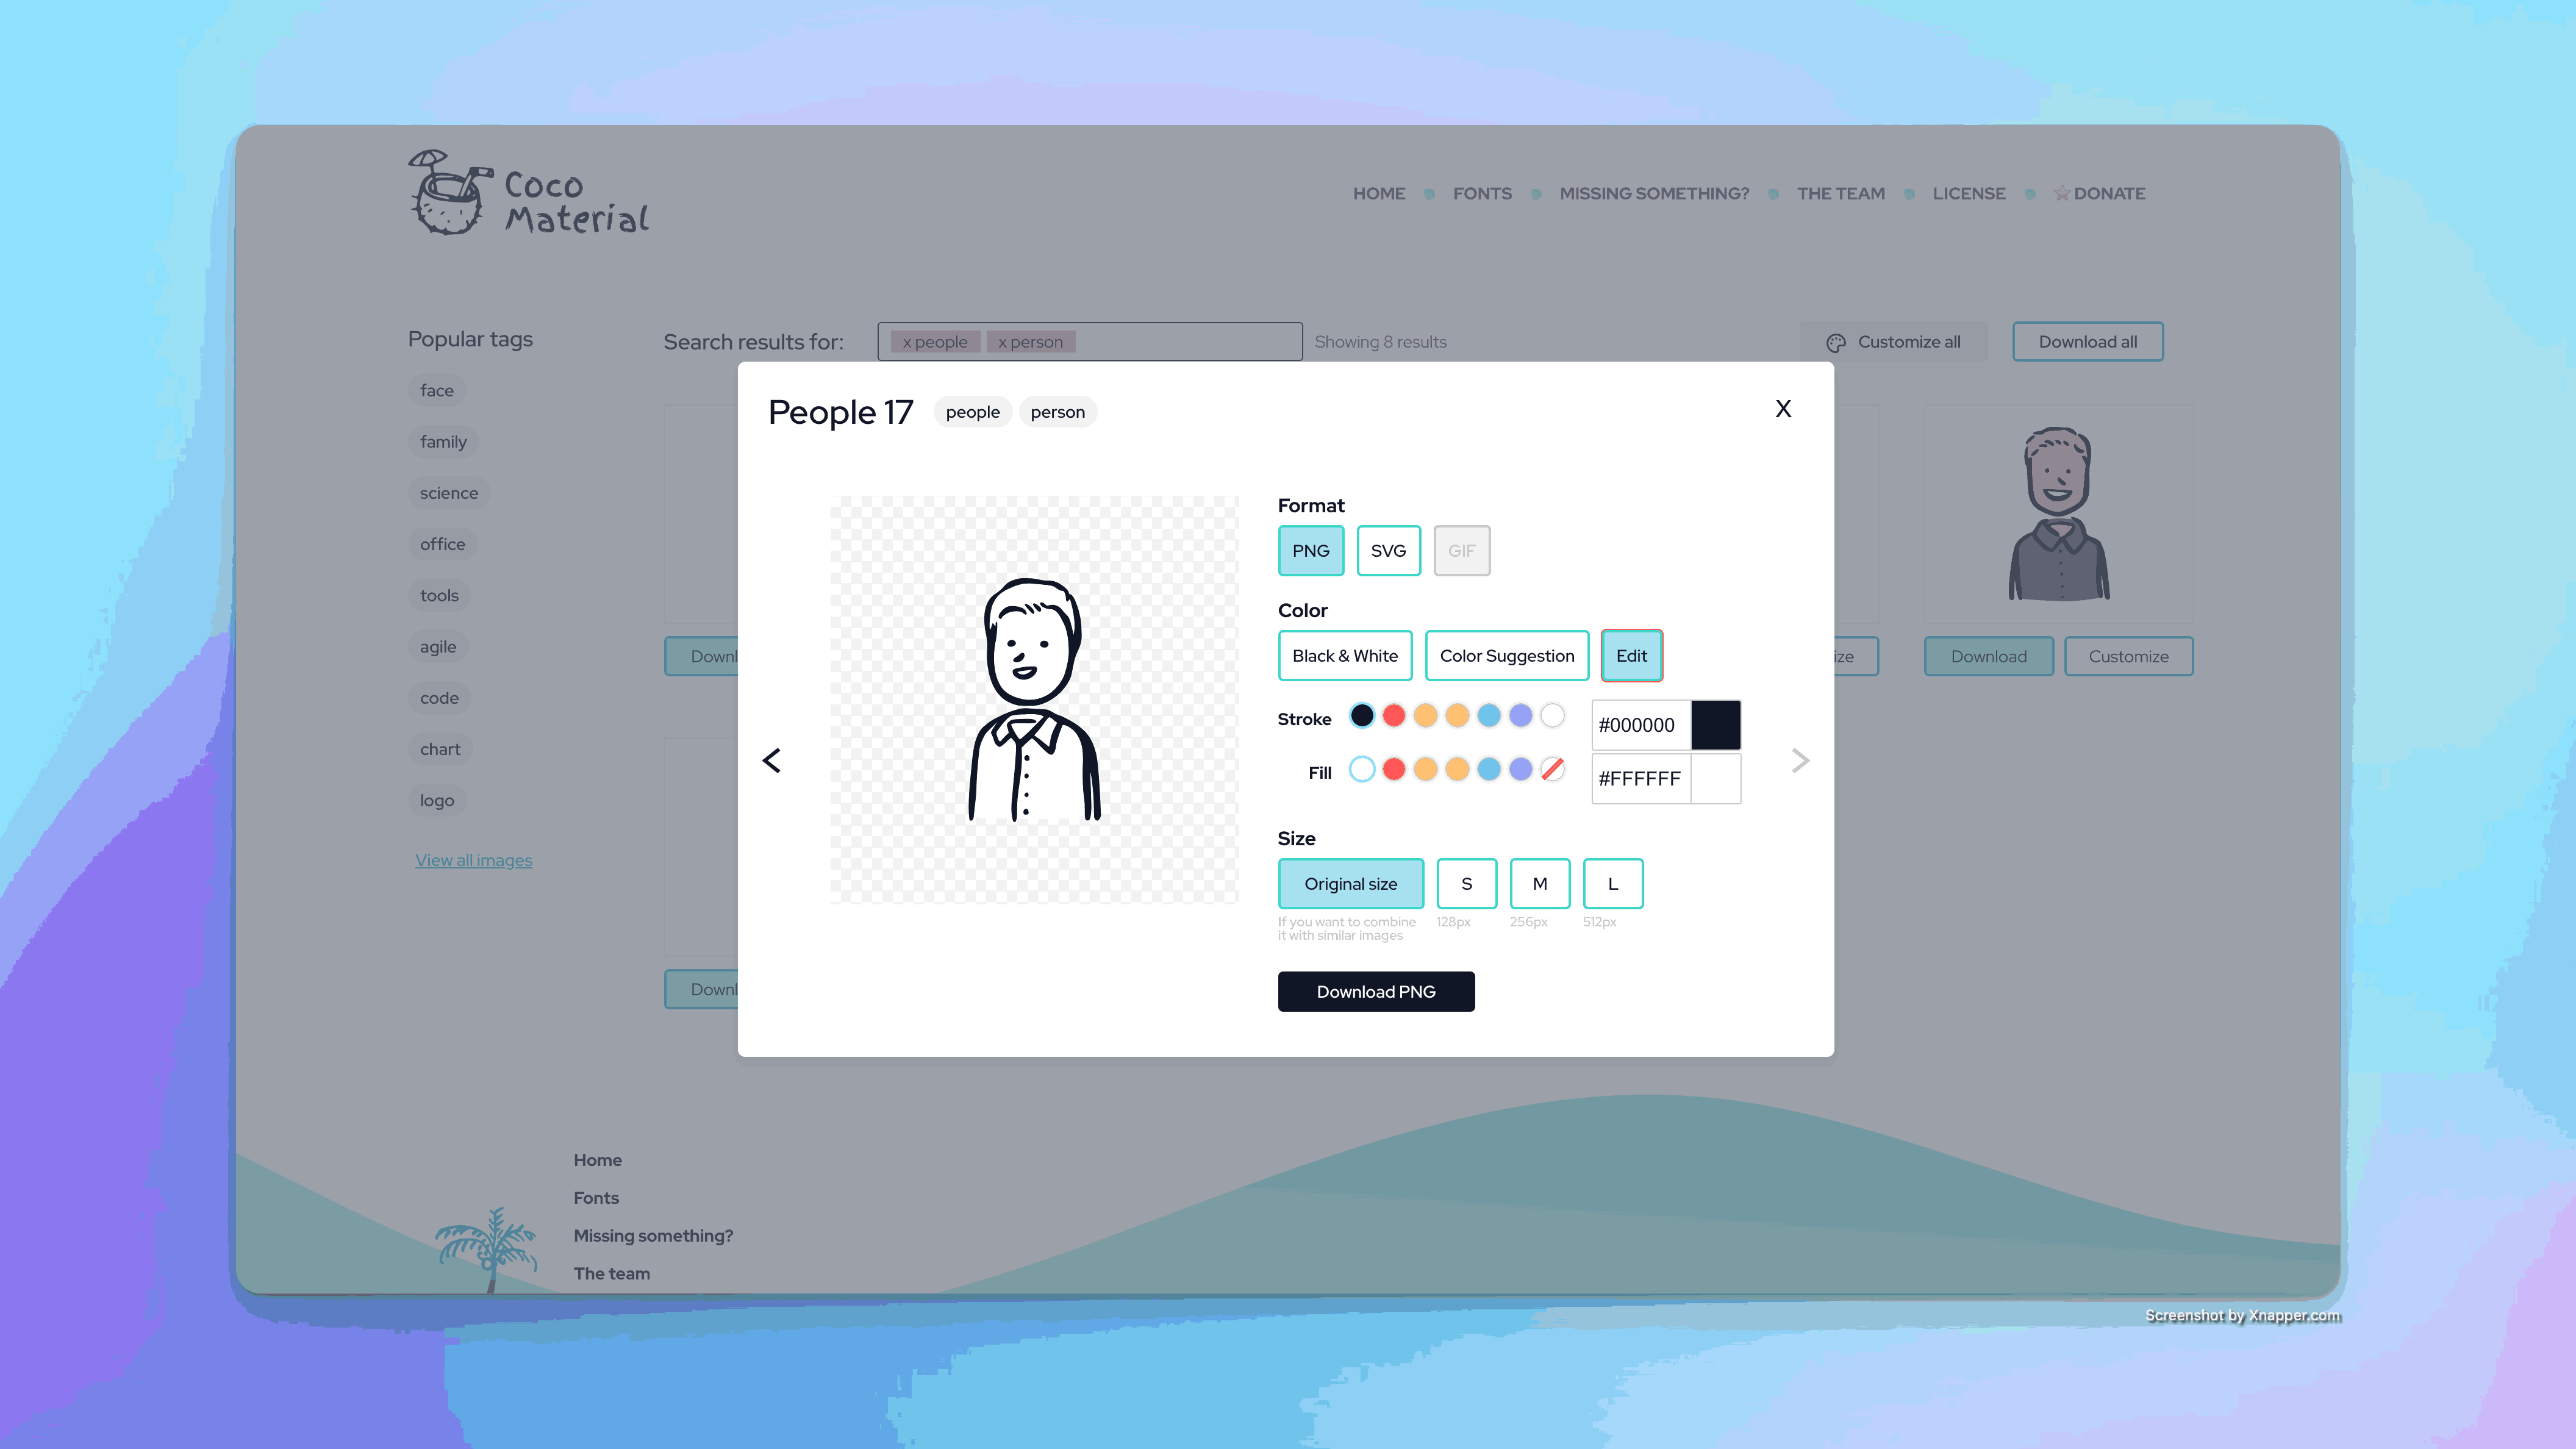
Task: Go to previous image with left arrow
Action: coord(772,761)
